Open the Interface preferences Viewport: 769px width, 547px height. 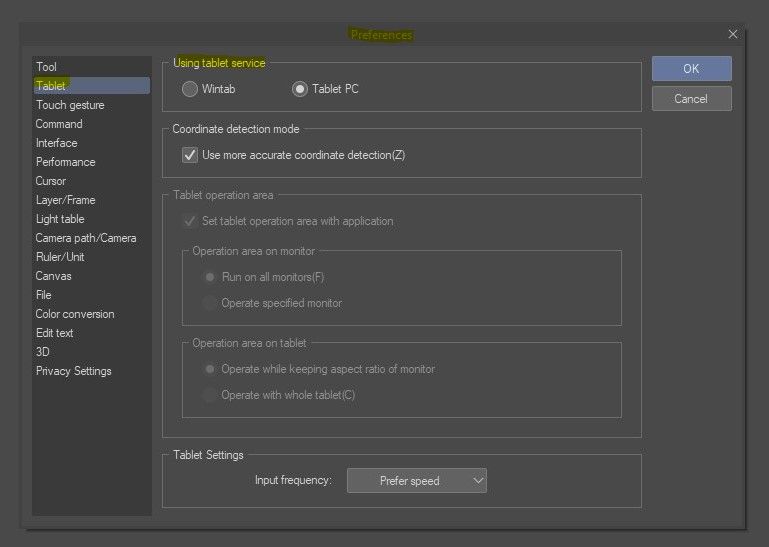click(56, 143)
